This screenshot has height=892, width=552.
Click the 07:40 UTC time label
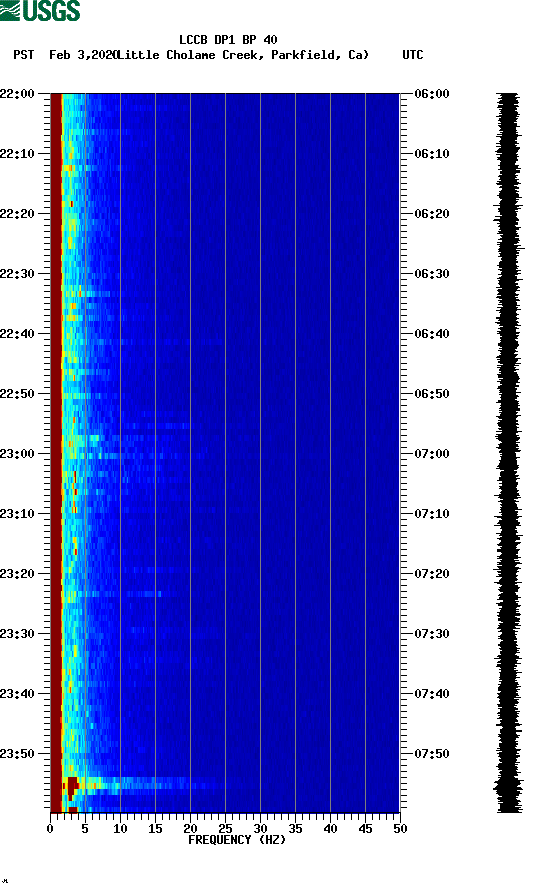(x=432, y=694)
